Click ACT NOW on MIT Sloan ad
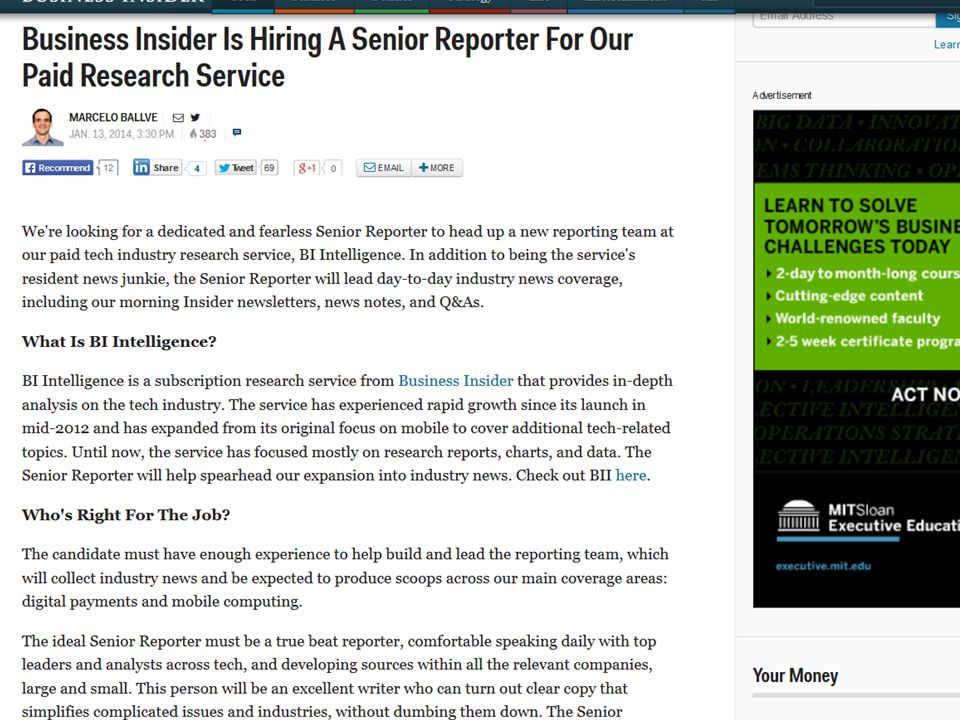 click(x=925, y=395)
